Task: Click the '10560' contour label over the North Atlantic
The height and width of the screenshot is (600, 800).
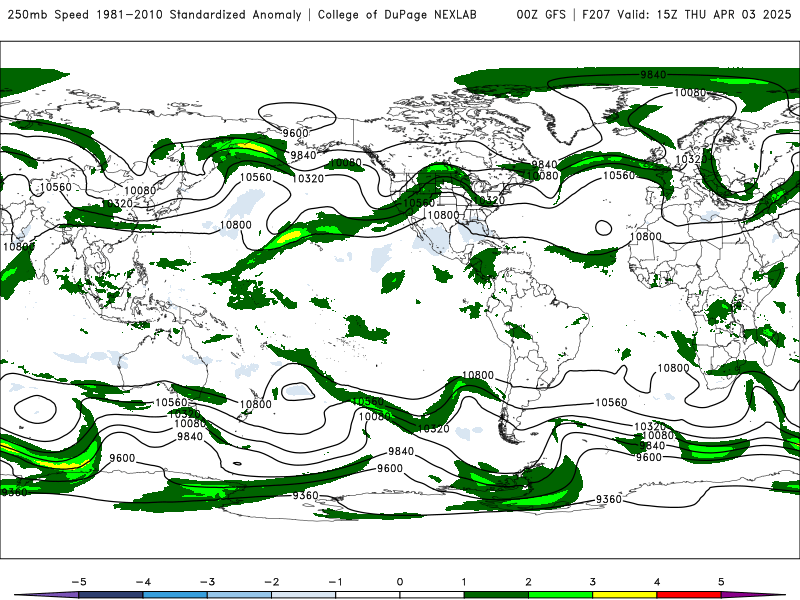Action: [619, 176]
